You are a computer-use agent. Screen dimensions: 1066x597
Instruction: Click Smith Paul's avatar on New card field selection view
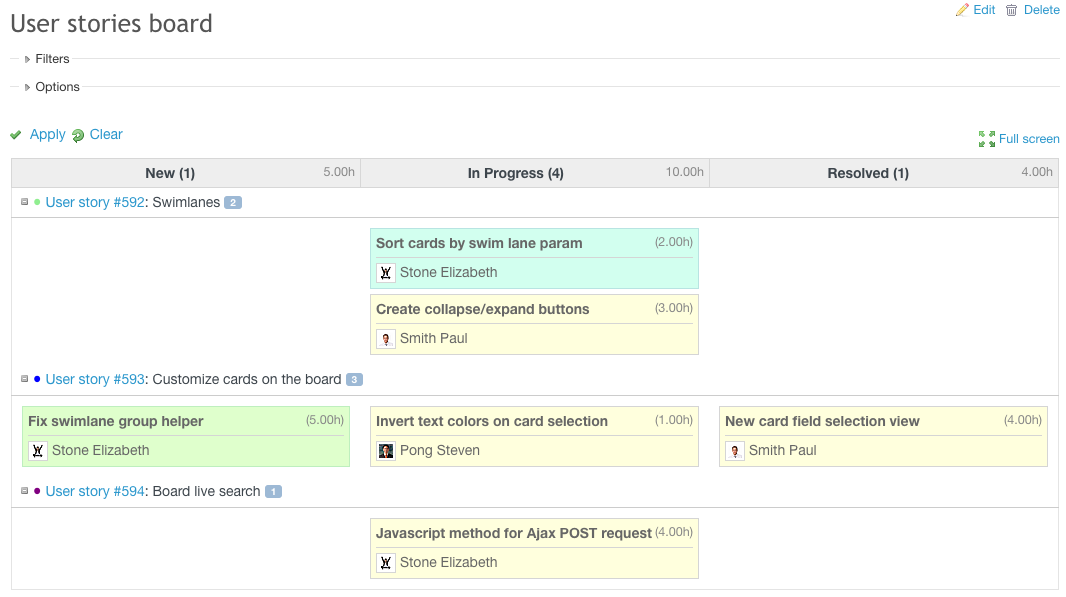click(x=735, y=450)
